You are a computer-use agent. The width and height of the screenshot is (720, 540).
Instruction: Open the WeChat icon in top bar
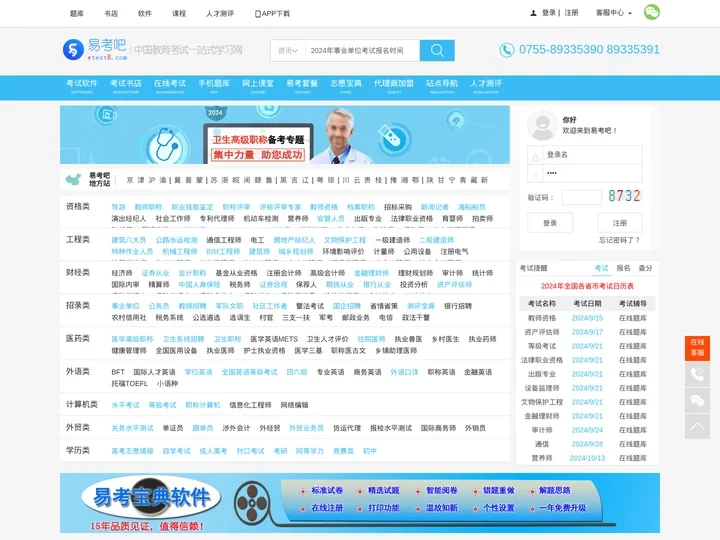pyautogui.click(x=652, y=12)
